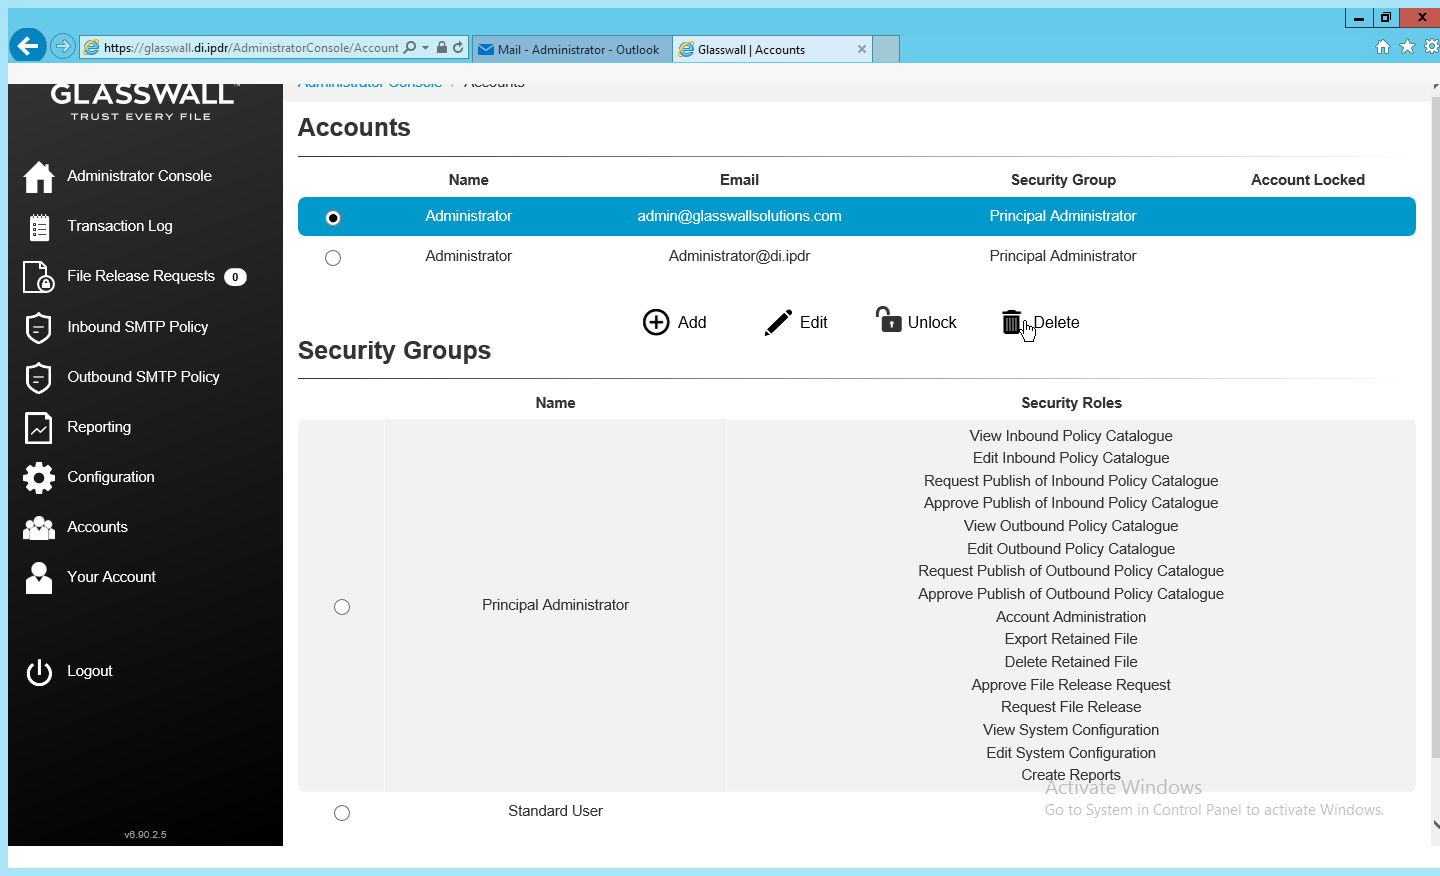
Task: Select the Administrator@di.ipdr account radio button
Action: tap(333, 258)
